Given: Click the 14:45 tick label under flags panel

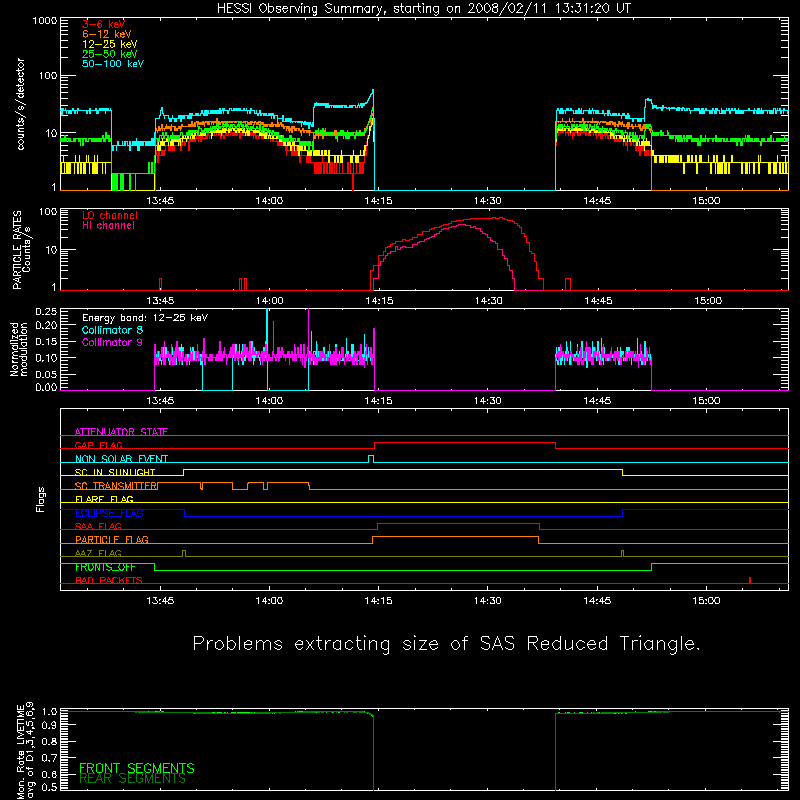Looking at the screenshot, I should point(597,601).
